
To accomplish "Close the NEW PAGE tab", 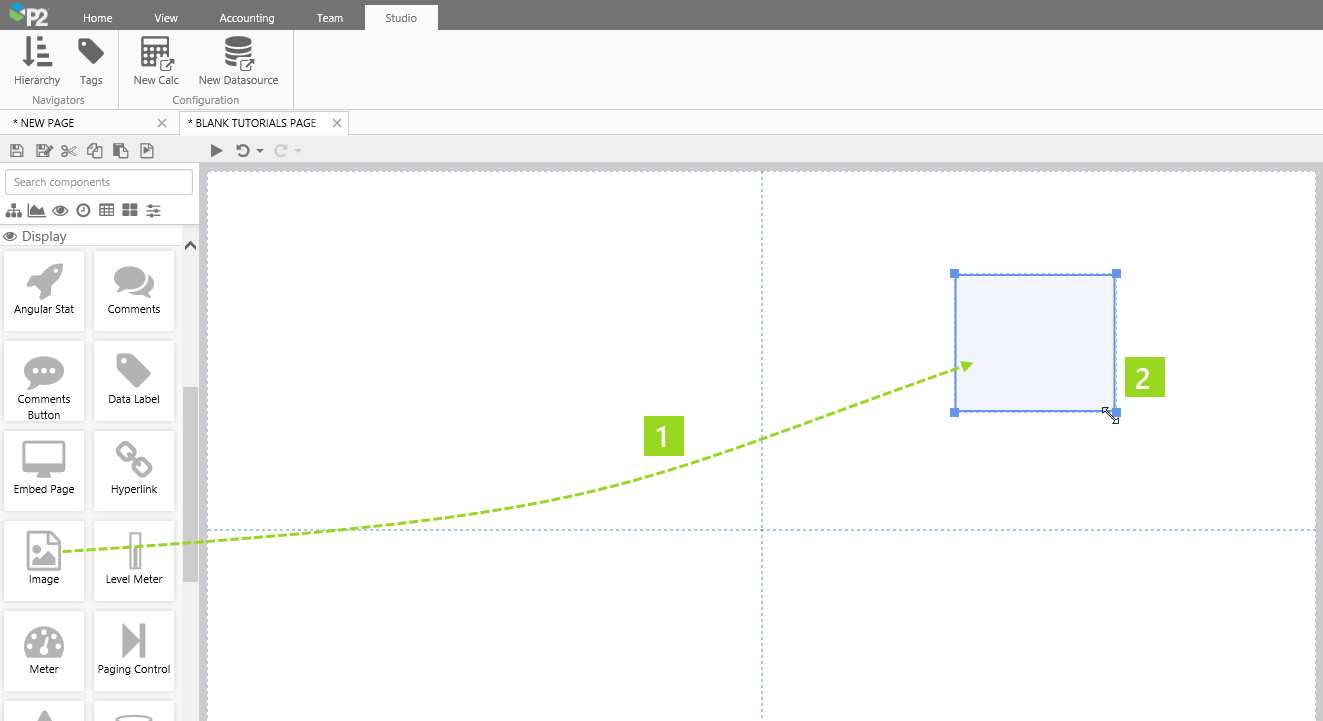I will tap(162, 123).
